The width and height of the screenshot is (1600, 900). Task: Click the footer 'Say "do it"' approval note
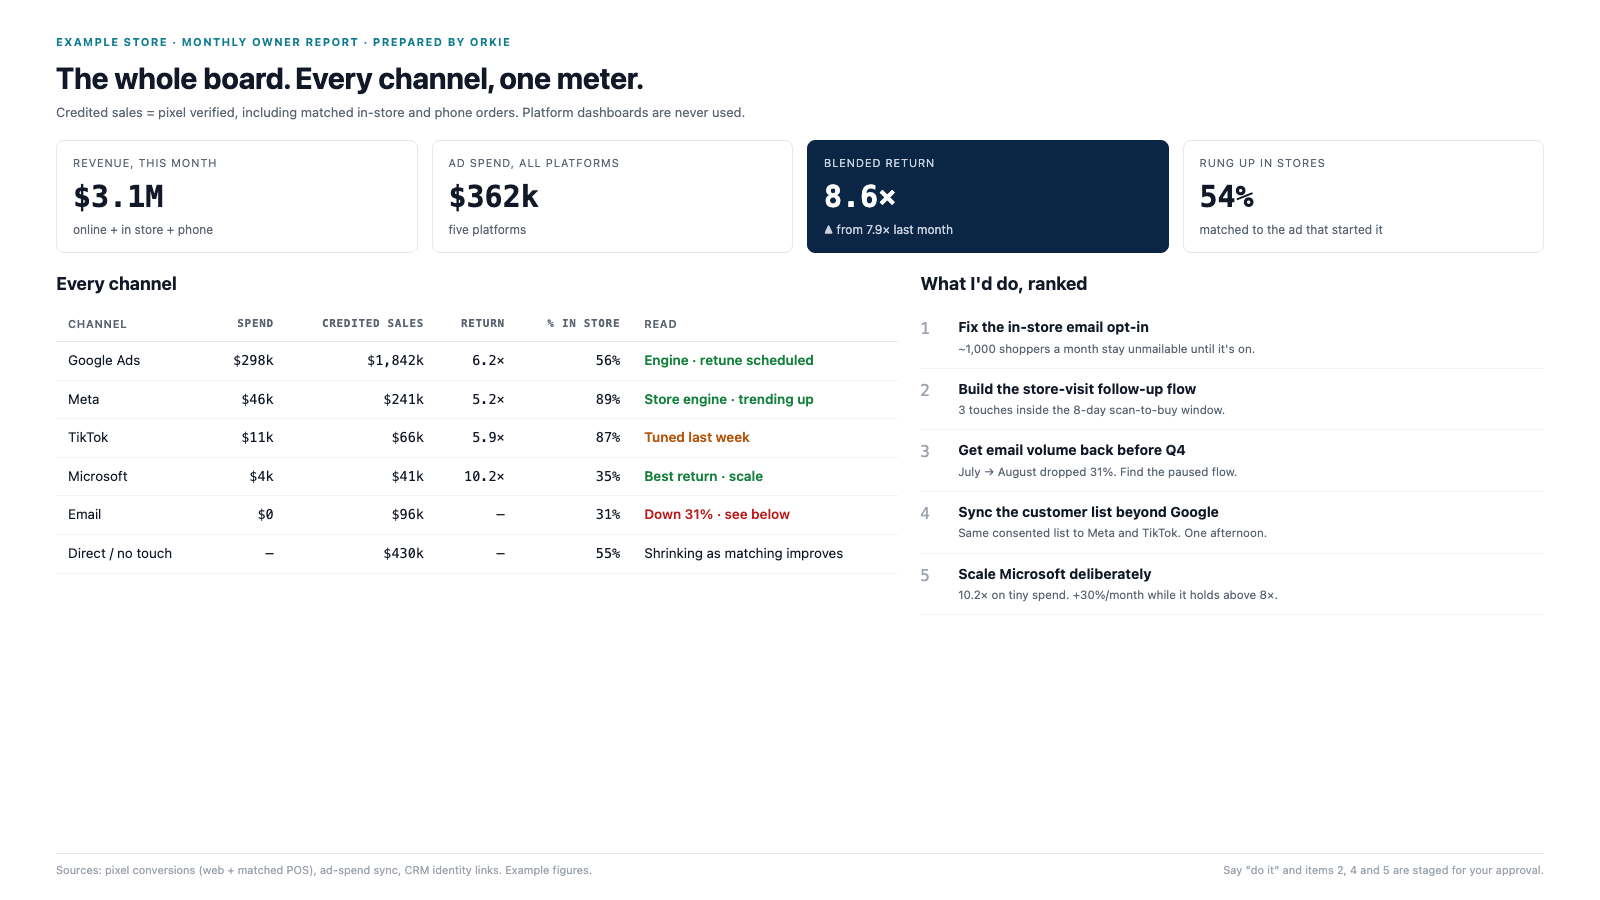[1383, 870]
